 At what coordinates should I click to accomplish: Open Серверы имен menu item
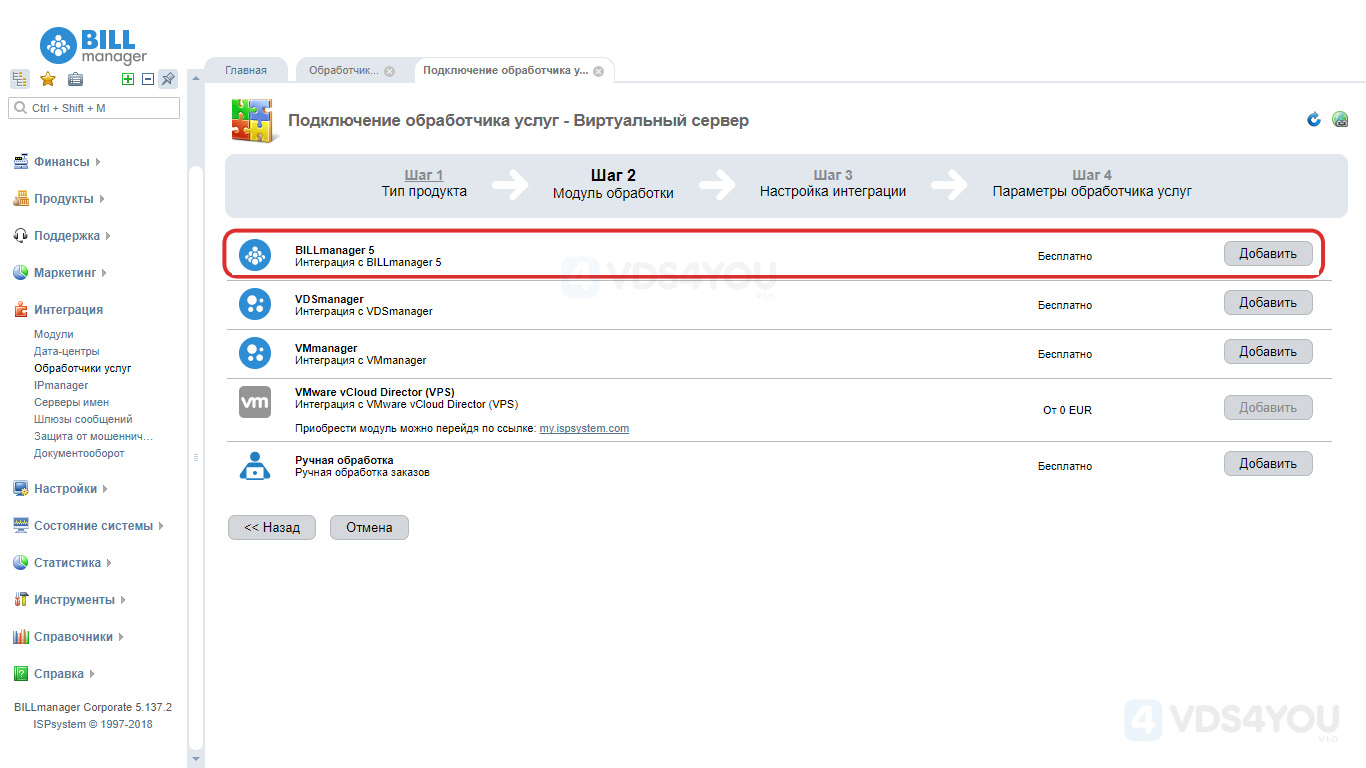coord(72,402)
